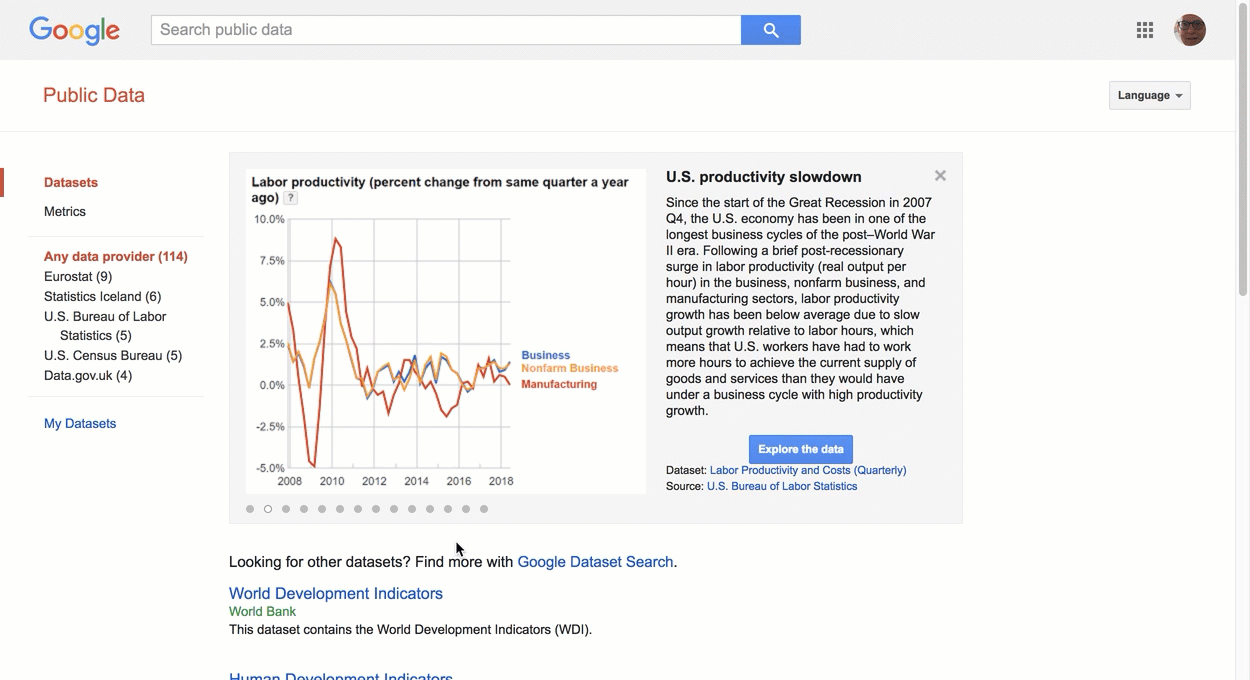
Task: Switch to the Datasets section
Action: pyautogui.click(x=71, y=182)
